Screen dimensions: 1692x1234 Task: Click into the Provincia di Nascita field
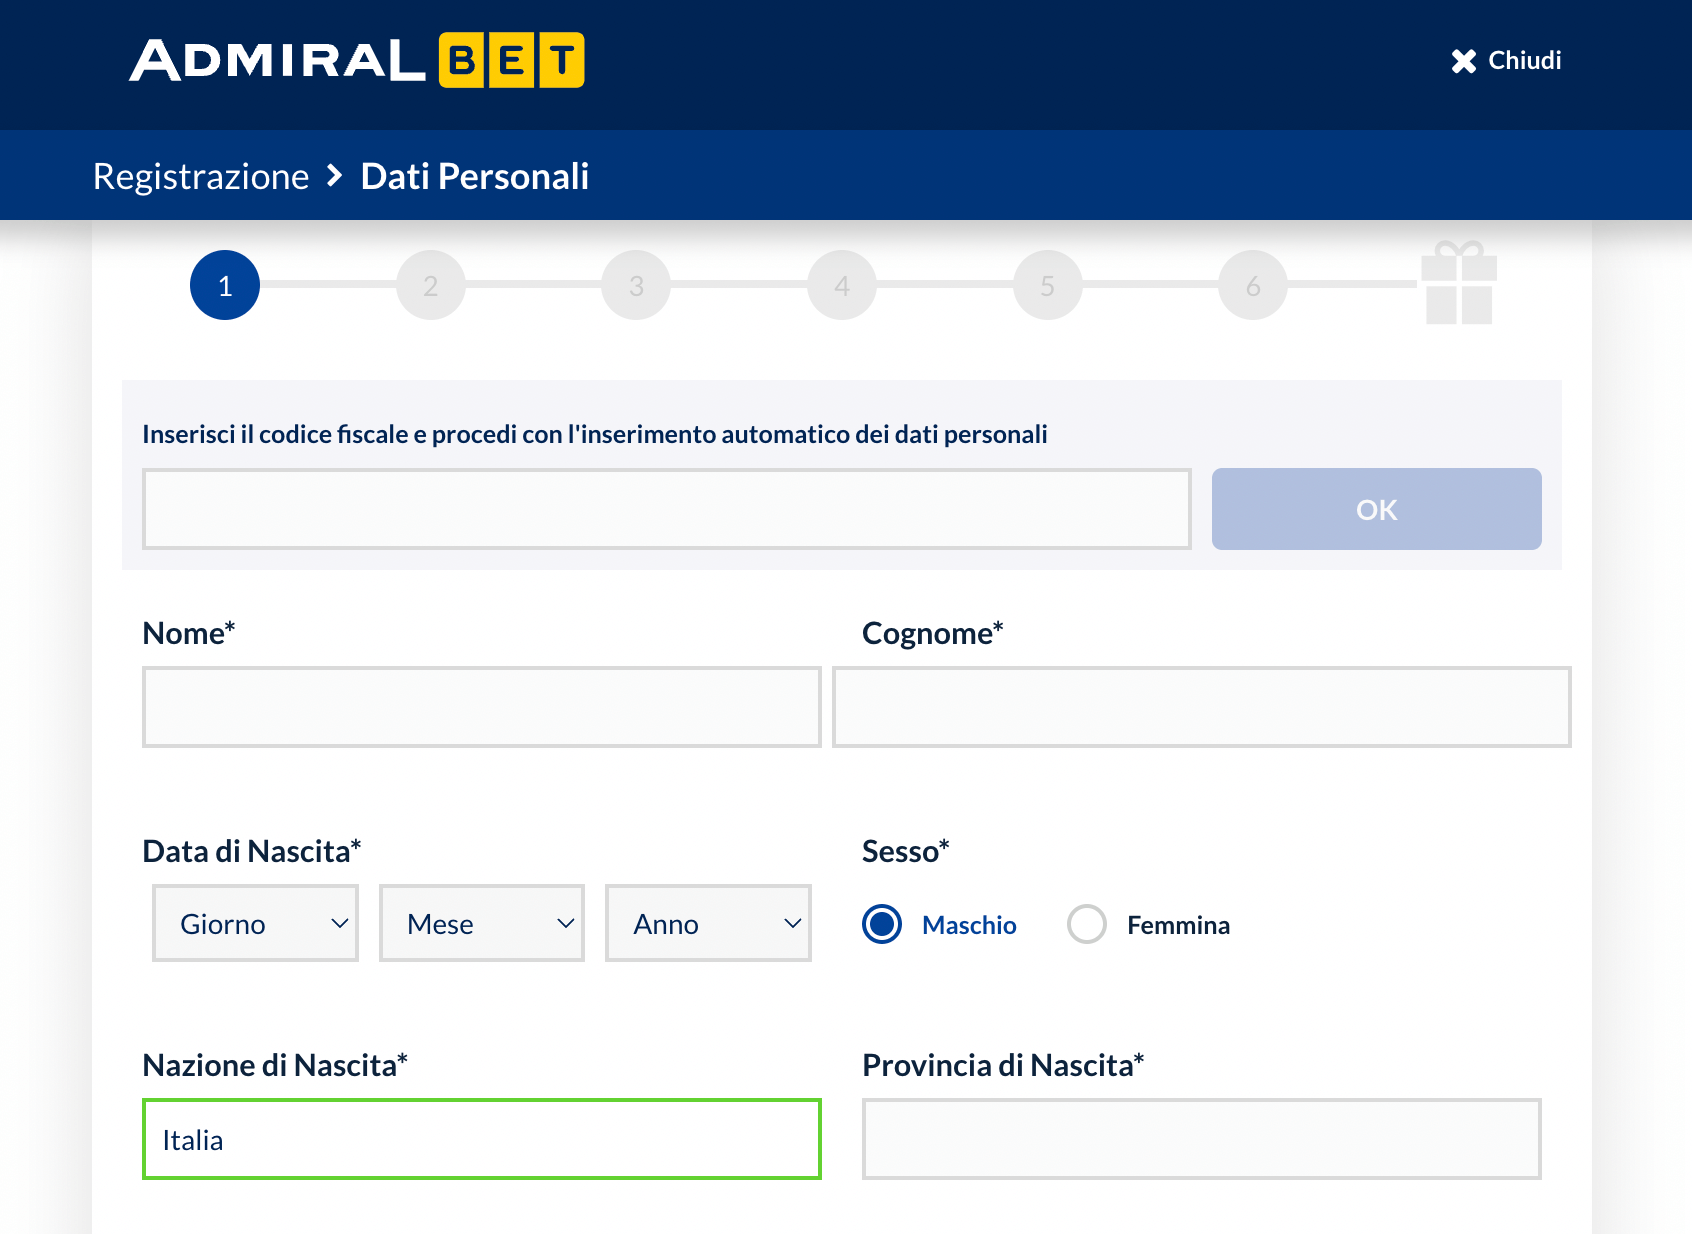pyautogui.click(x=1202, y=1139)
